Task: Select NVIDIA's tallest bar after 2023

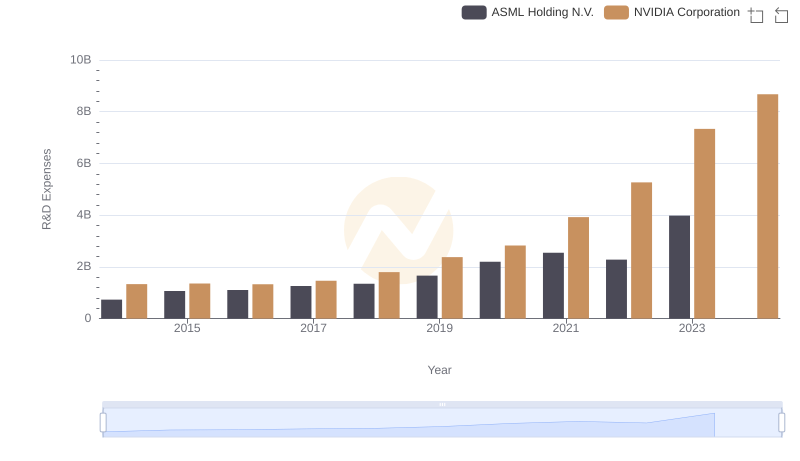Action: (x=767, y=206)
